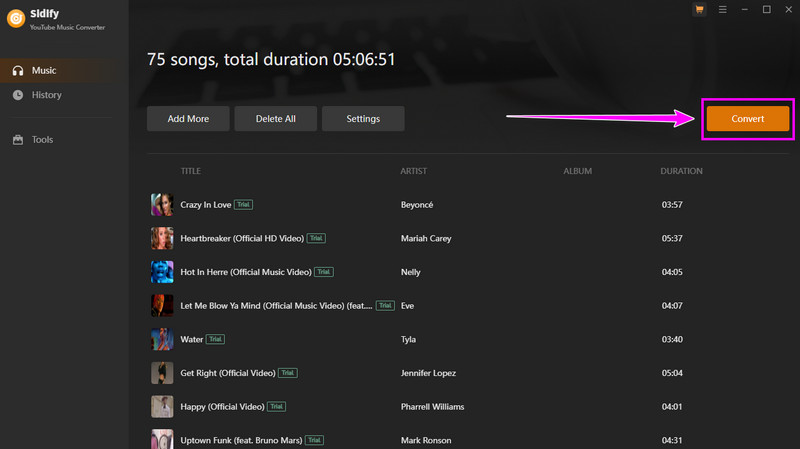The height and width of the screenshot is (449, 800).
Task: Click the 04:05 duration value
Action: pyautogui.click(x=672, y=272)
